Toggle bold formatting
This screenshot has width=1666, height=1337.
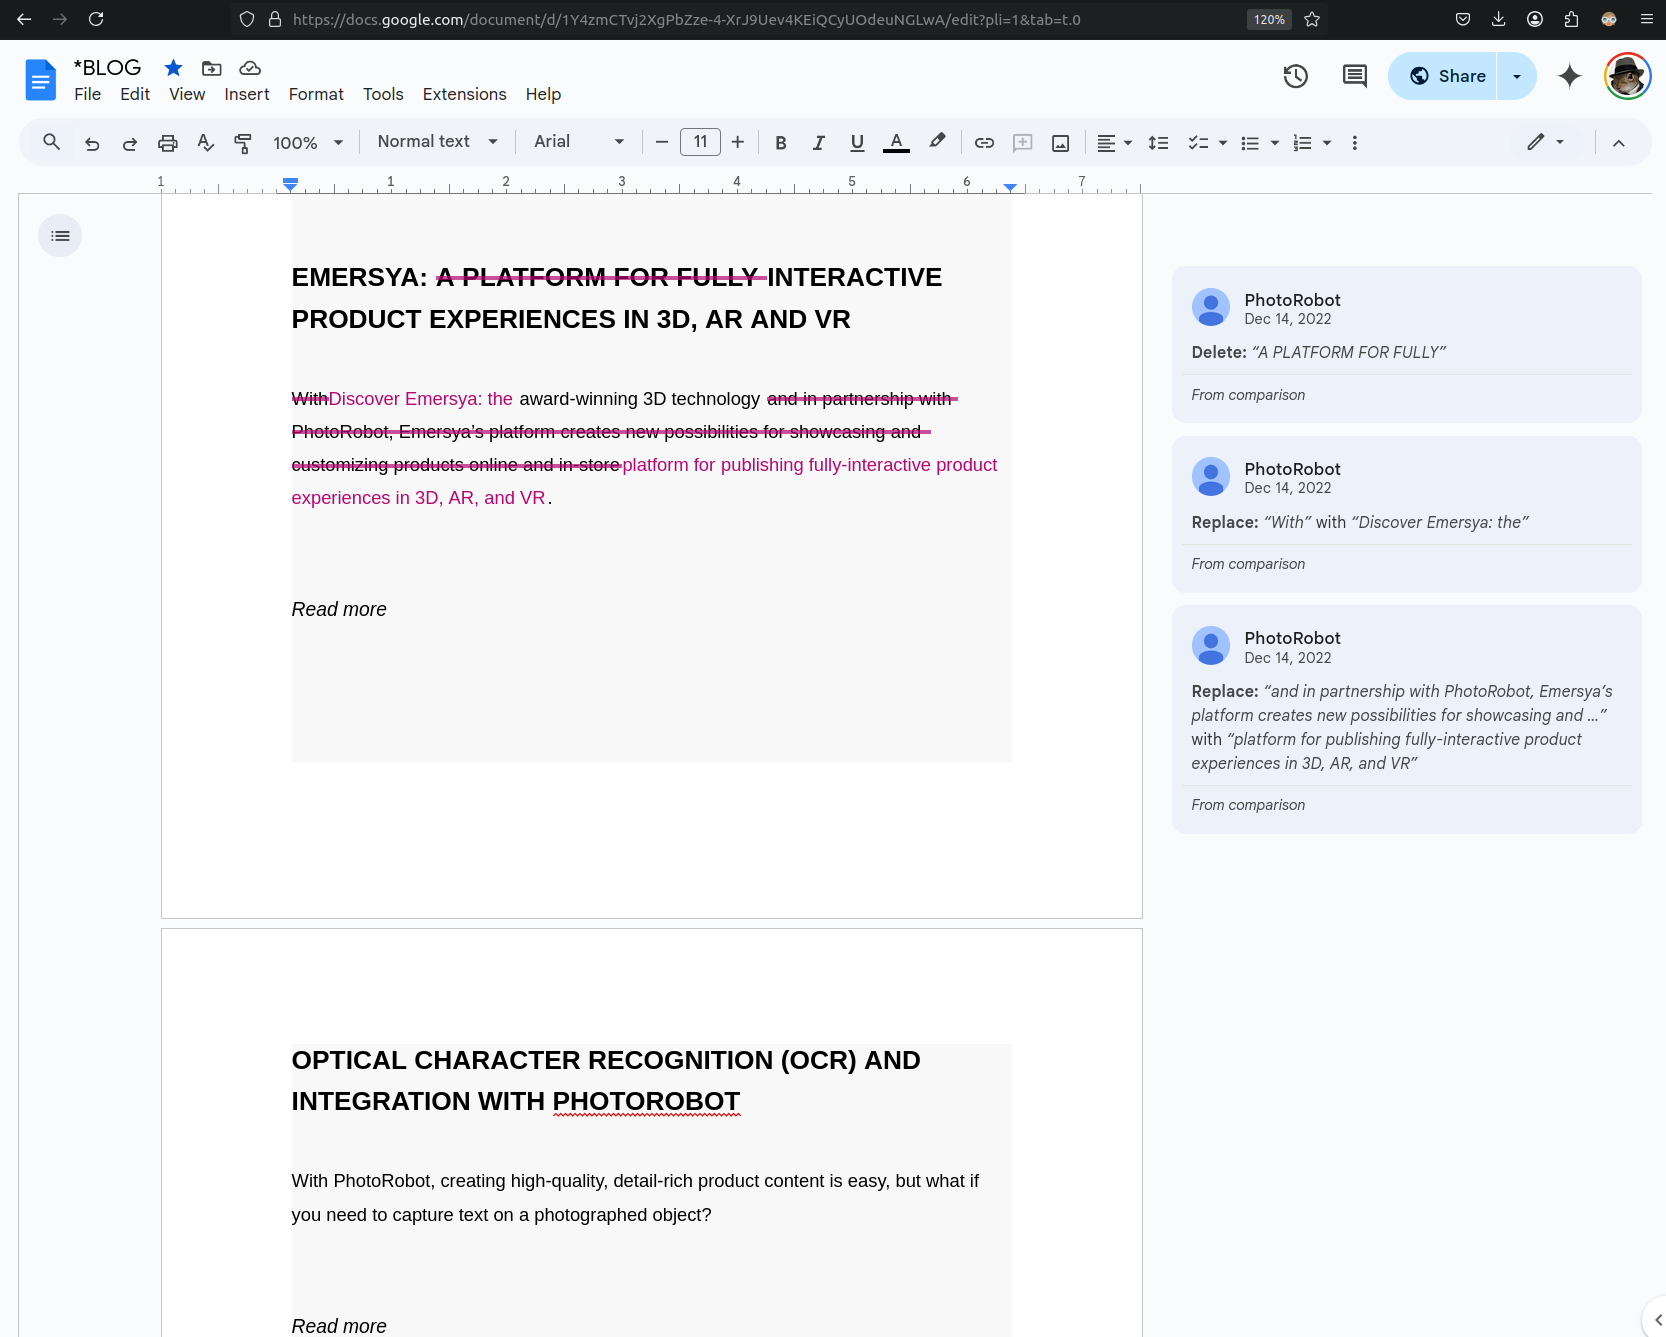tap(781, 143)
